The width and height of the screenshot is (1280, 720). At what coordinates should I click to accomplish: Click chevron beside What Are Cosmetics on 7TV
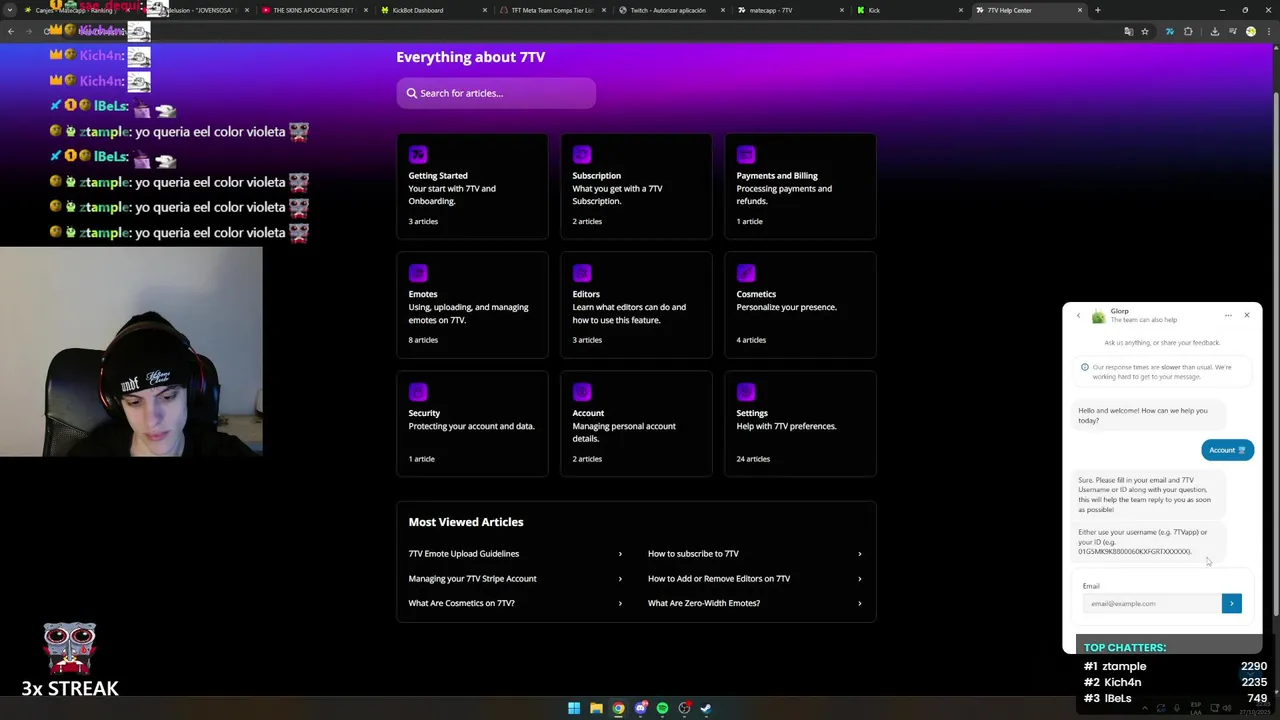click(620, 603)
